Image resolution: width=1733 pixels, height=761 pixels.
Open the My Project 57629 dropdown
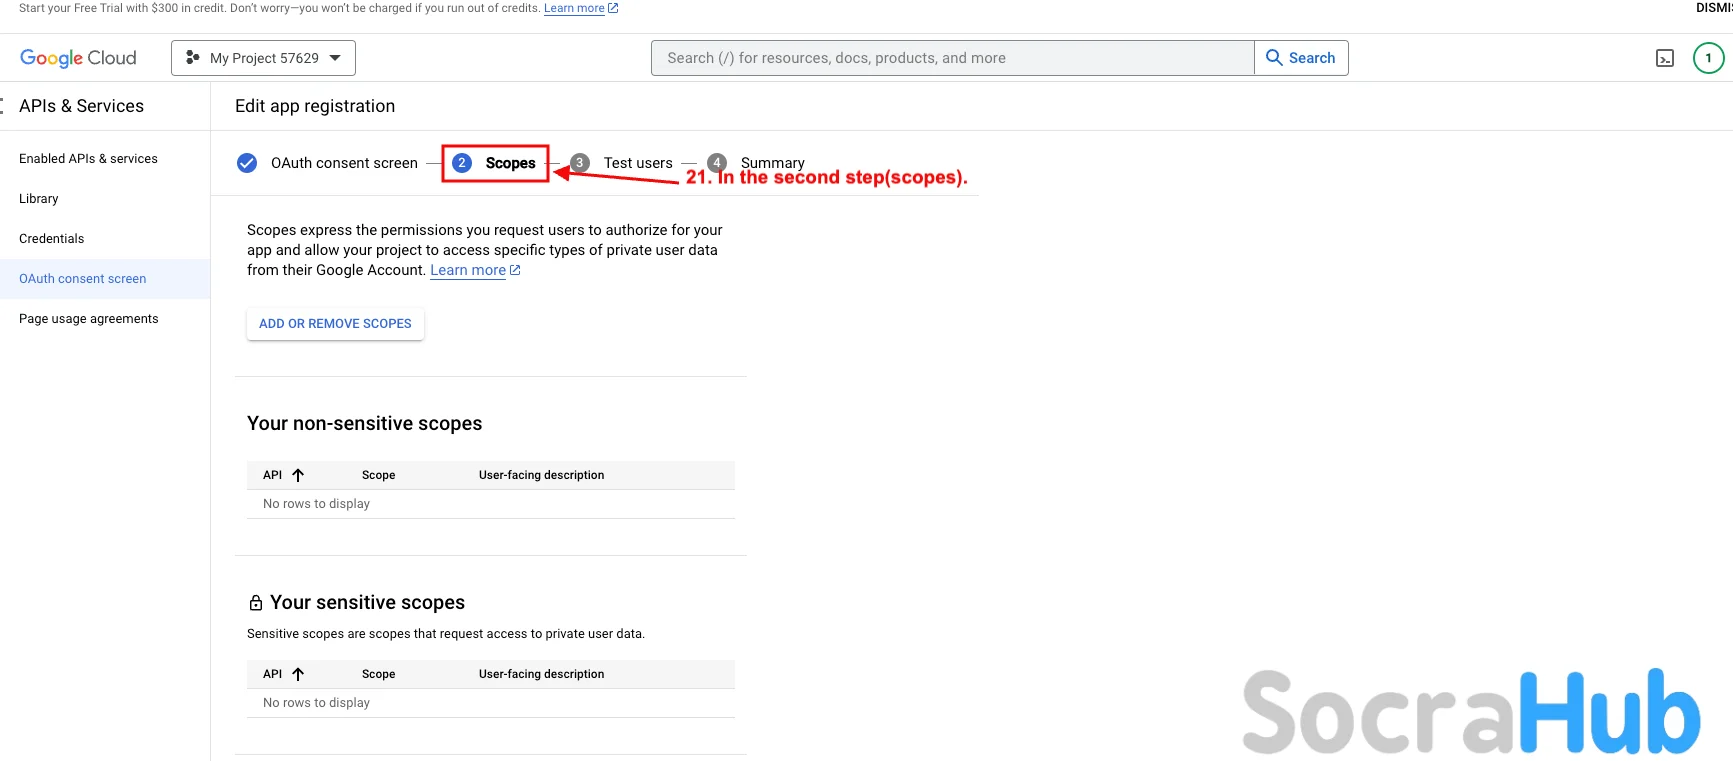tap(263, 58)
